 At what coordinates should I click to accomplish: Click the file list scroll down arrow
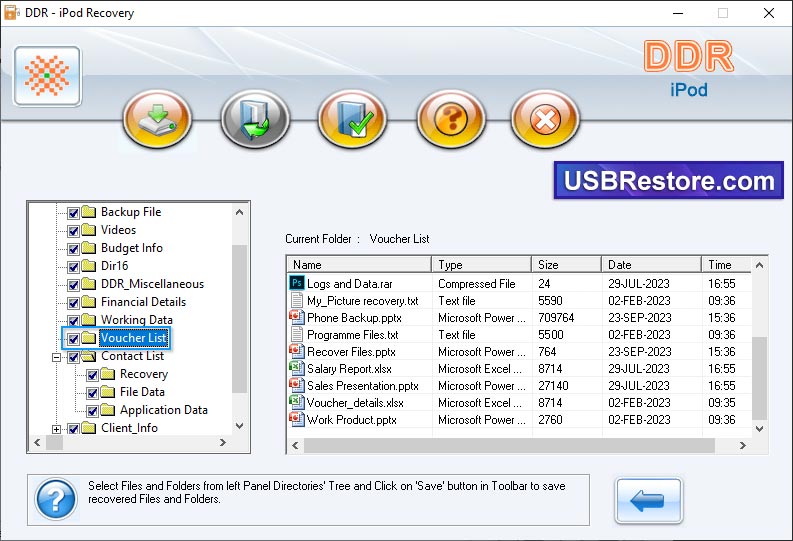click(x=759, y=428)
